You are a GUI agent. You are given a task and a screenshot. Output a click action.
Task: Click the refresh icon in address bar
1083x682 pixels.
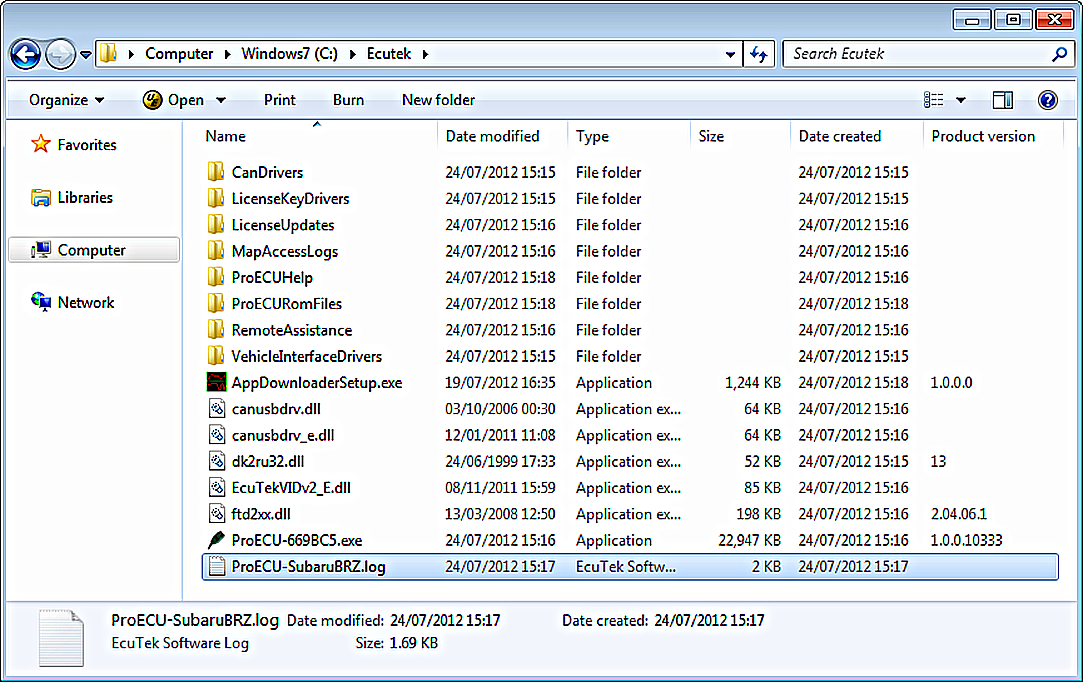(759, 54)
